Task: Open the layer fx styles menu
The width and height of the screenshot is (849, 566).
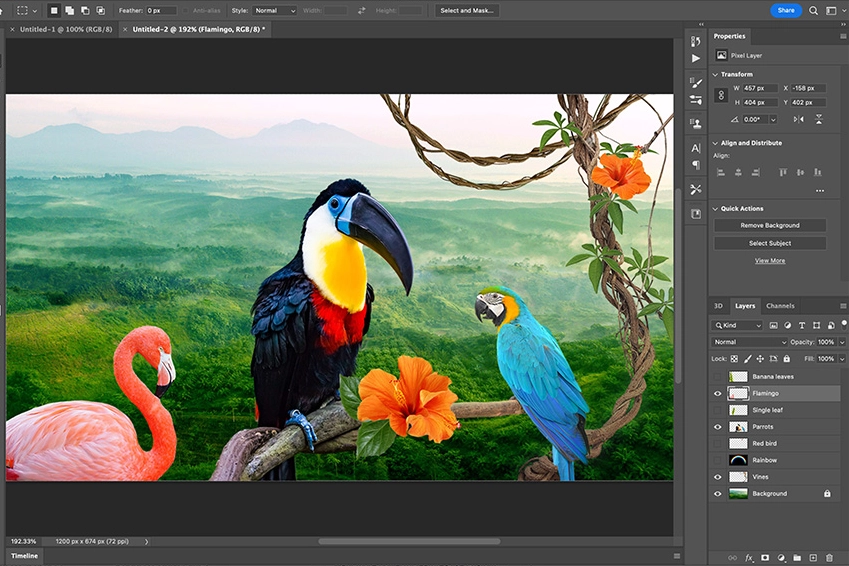Action: [749, 557]
